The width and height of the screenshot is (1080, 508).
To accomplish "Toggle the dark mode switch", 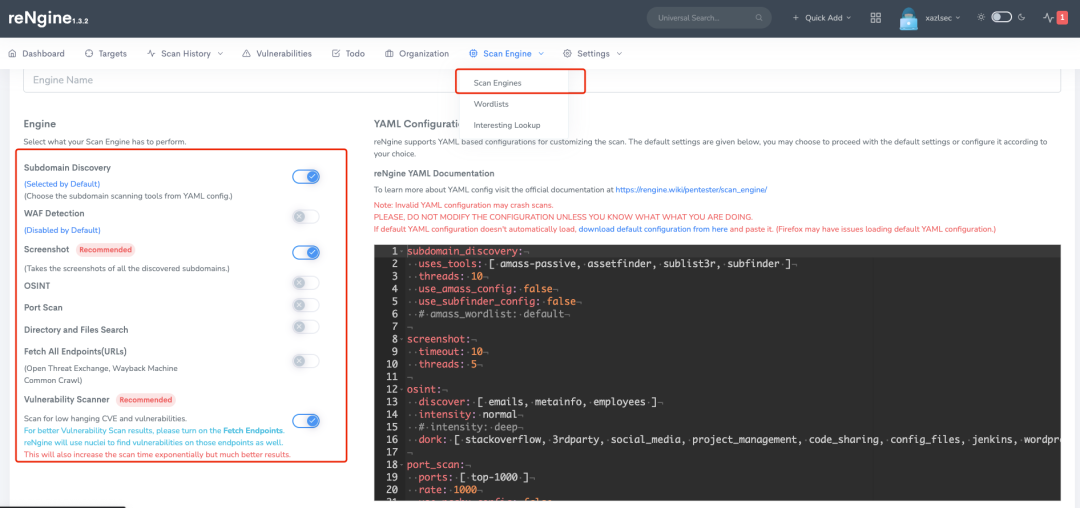I will click(x=1001, y=17).
